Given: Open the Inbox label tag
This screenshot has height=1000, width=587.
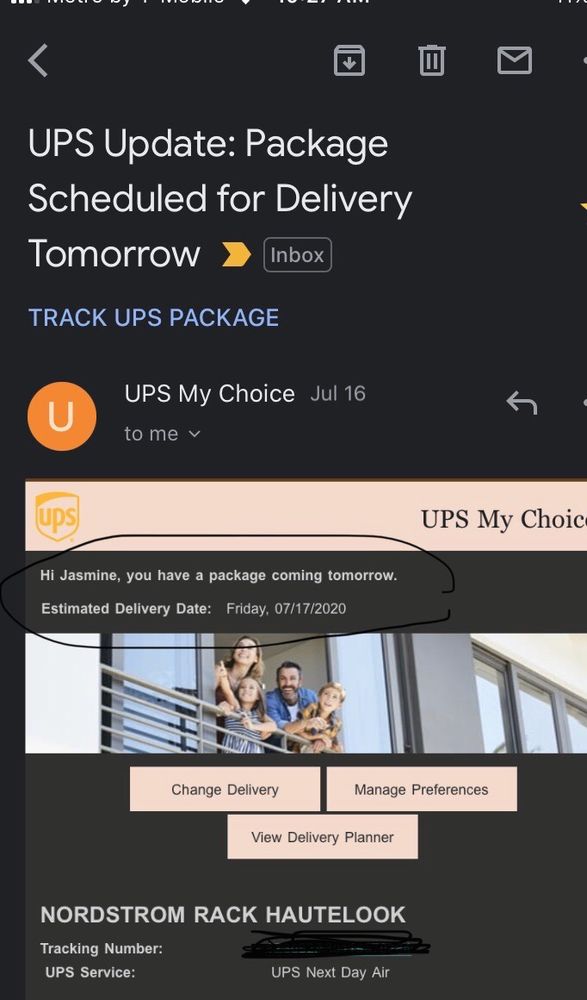Looking at the screenshot, I should coord(297,254).
